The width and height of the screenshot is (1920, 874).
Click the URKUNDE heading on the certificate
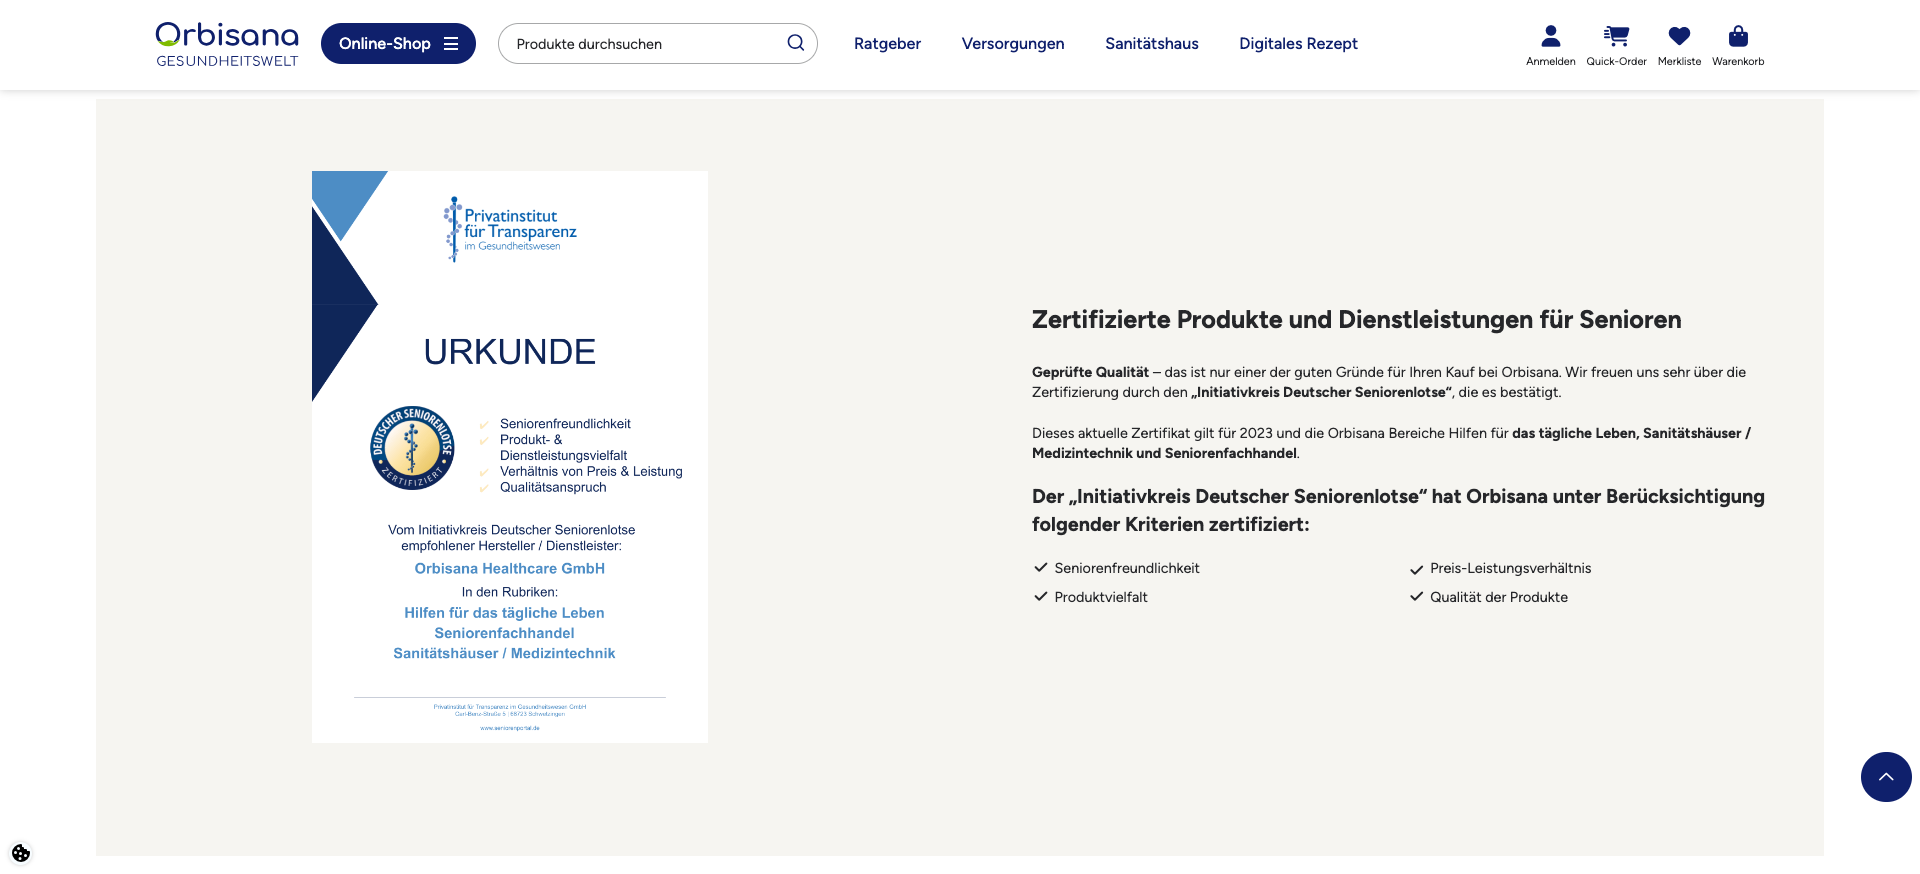click(x=509, y=352)
